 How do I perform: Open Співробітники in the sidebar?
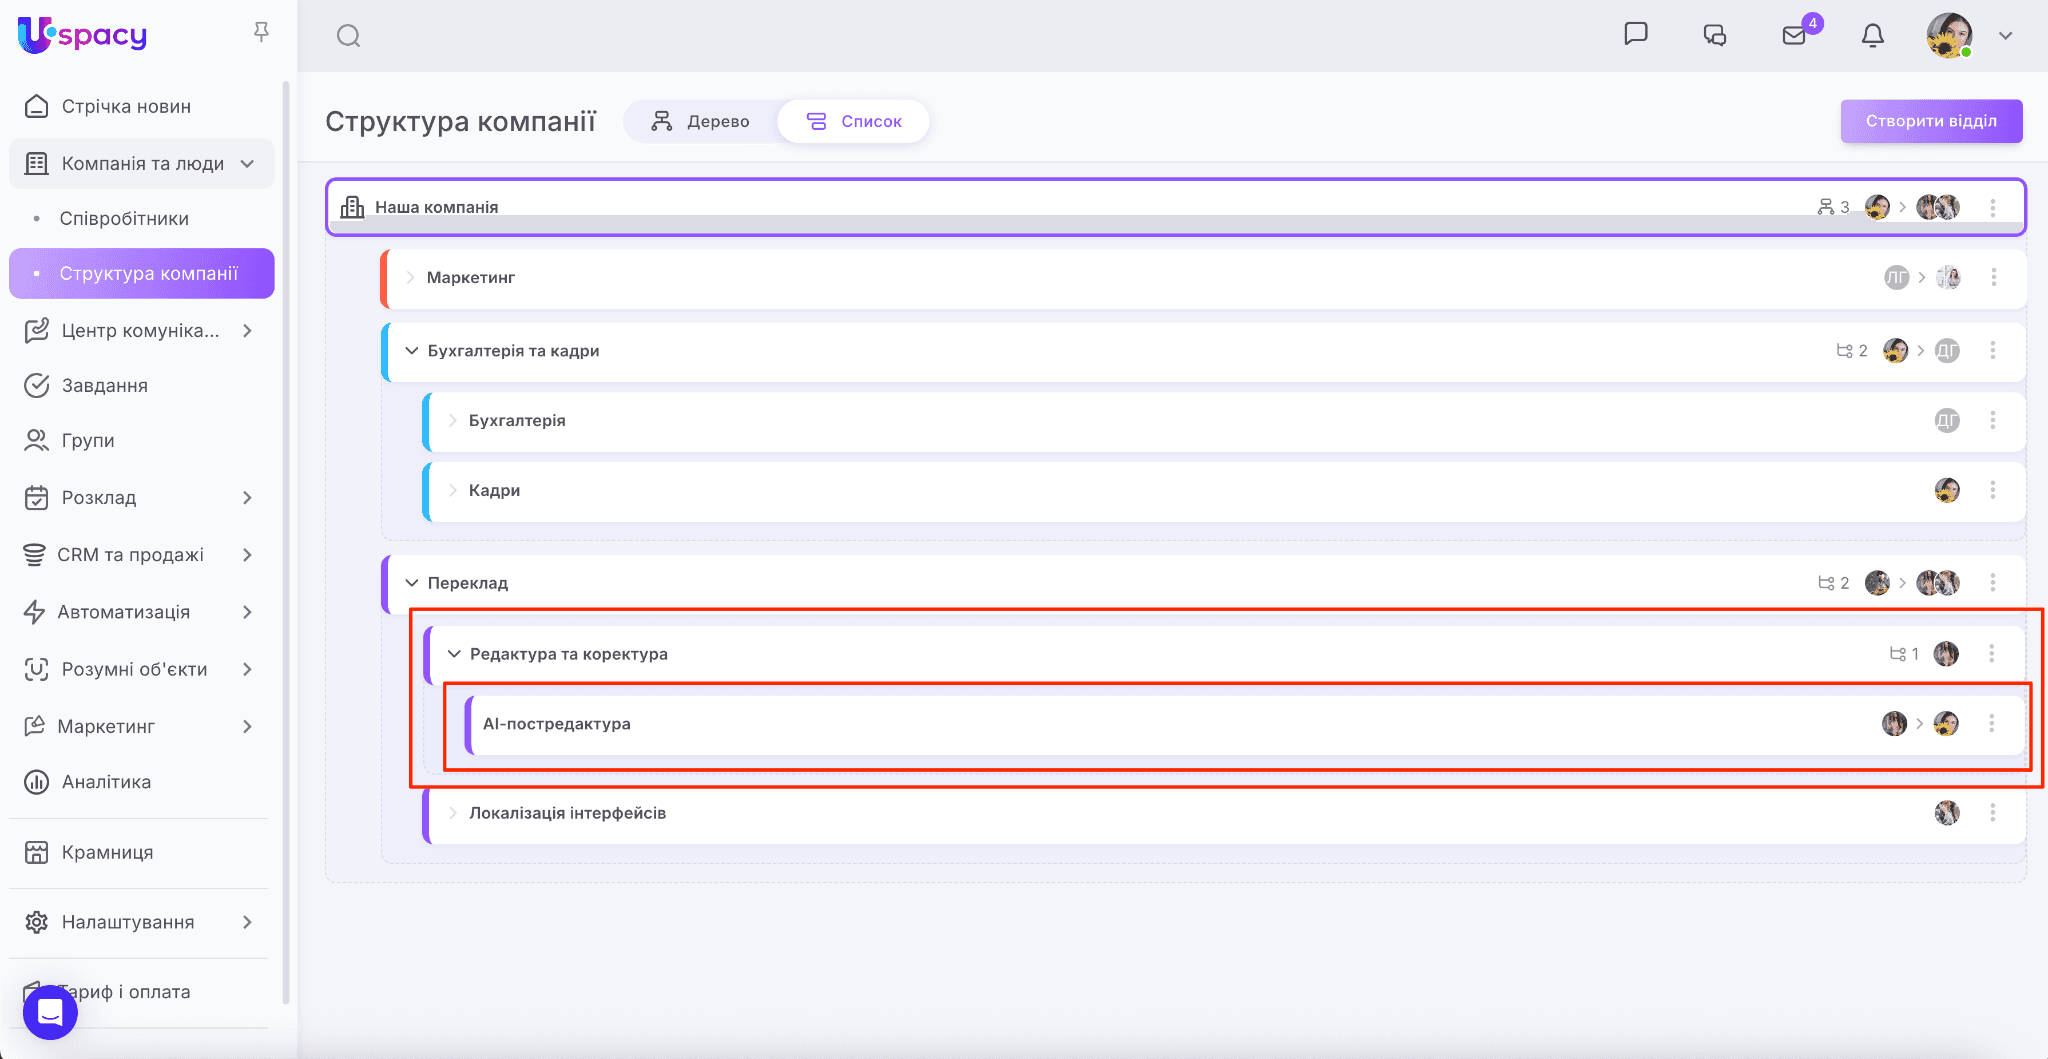(x=124, y=218)
